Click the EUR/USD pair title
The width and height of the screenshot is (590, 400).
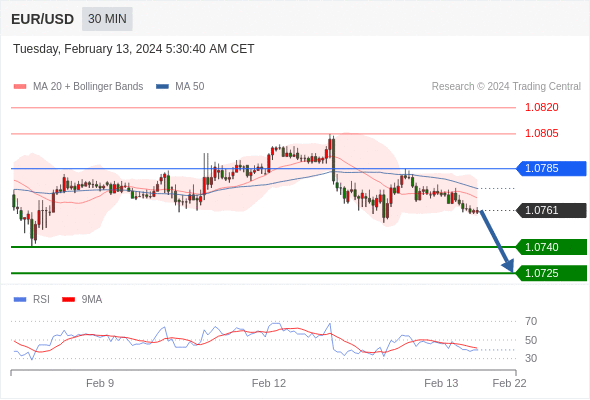coord(43,19)
